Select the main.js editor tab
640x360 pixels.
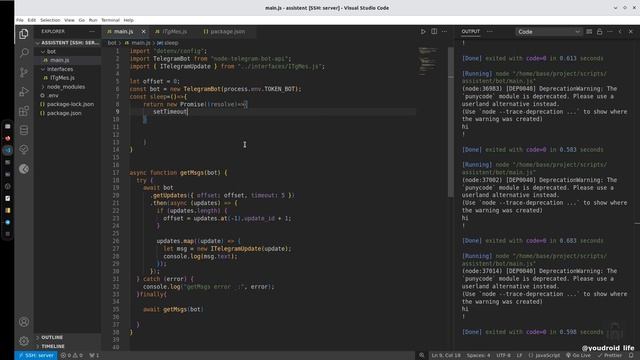pos(124,31)
